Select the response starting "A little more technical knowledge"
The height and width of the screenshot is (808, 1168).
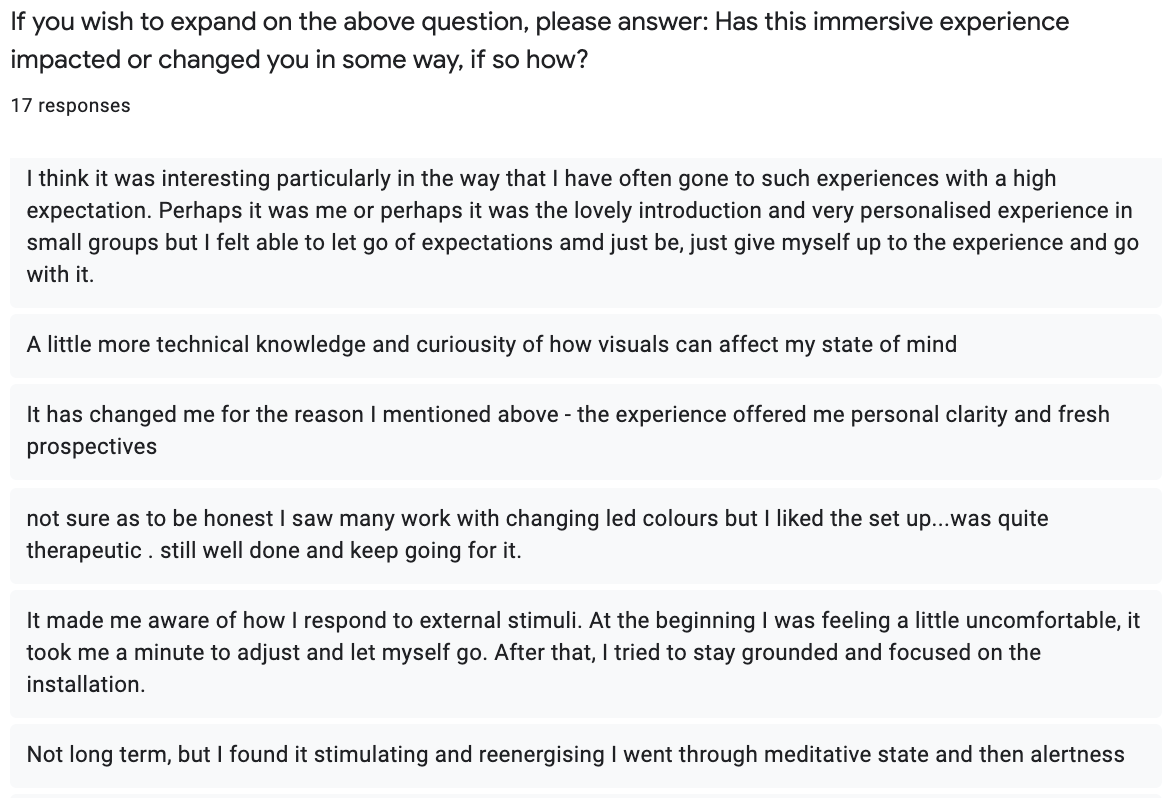point(491,345)
